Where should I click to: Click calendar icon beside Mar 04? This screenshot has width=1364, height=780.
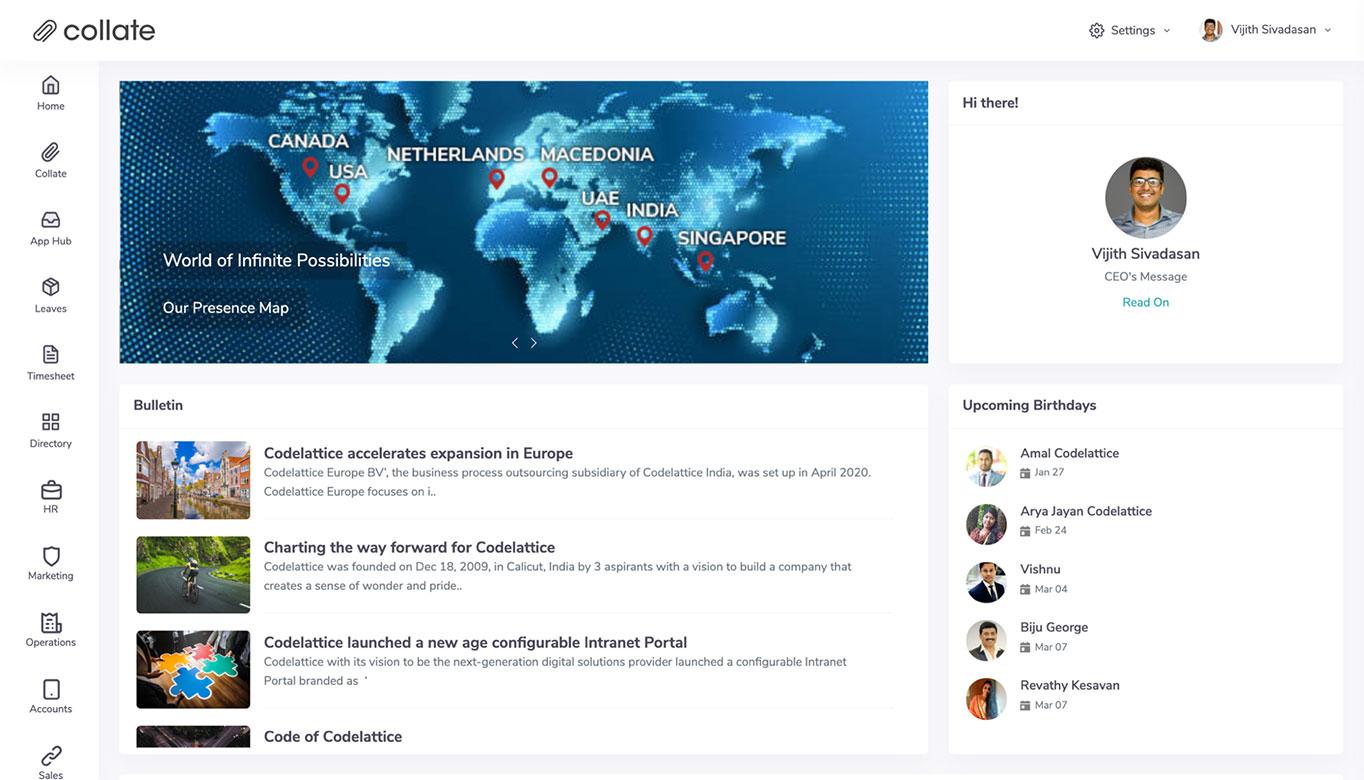[1025, 589]
